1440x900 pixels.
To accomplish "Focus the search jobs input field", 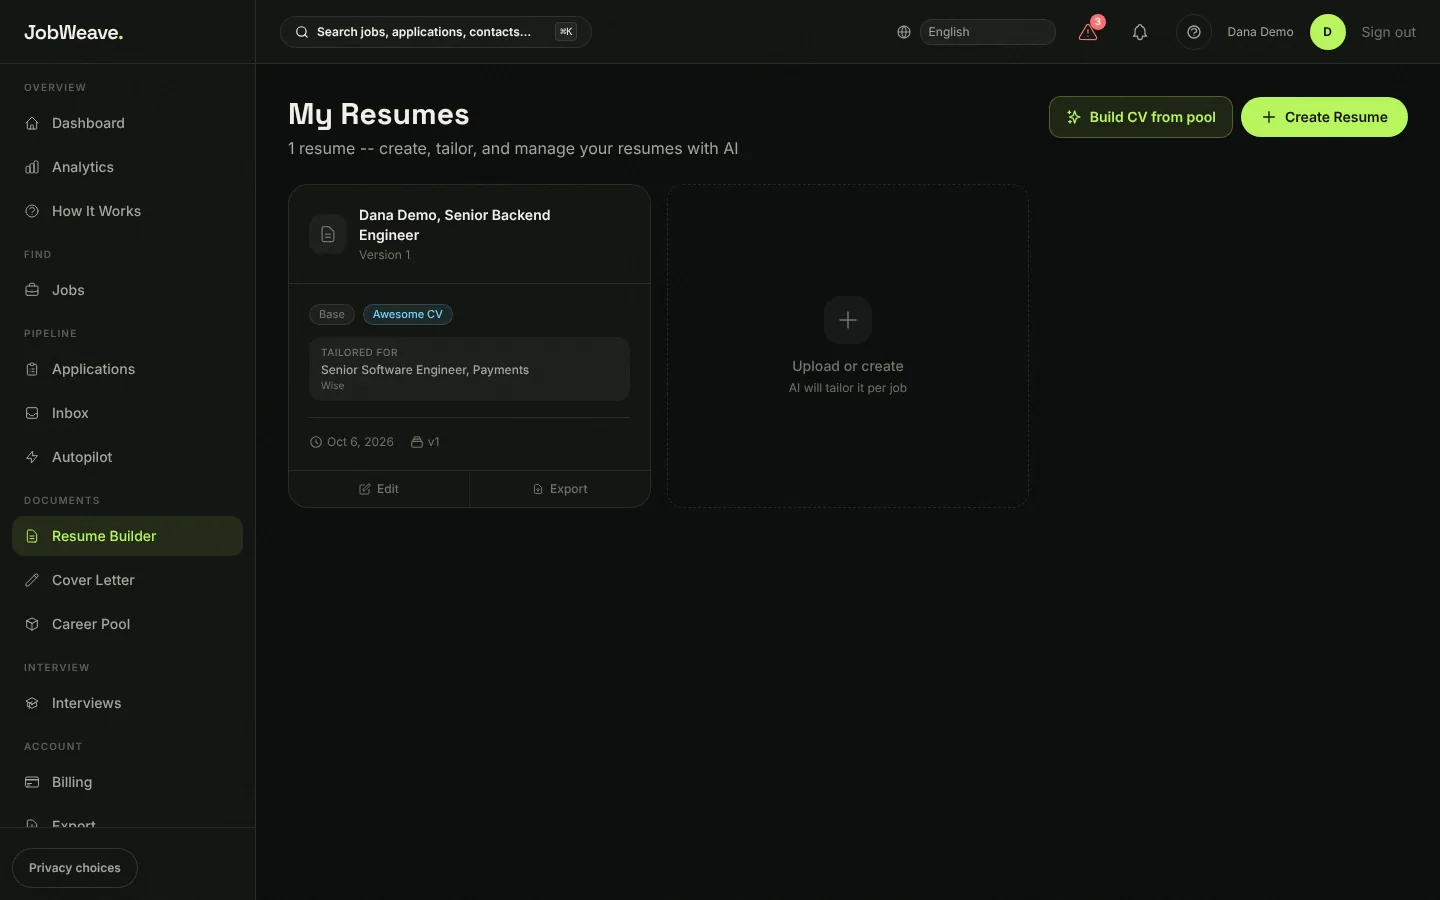I will click(436, 32).
